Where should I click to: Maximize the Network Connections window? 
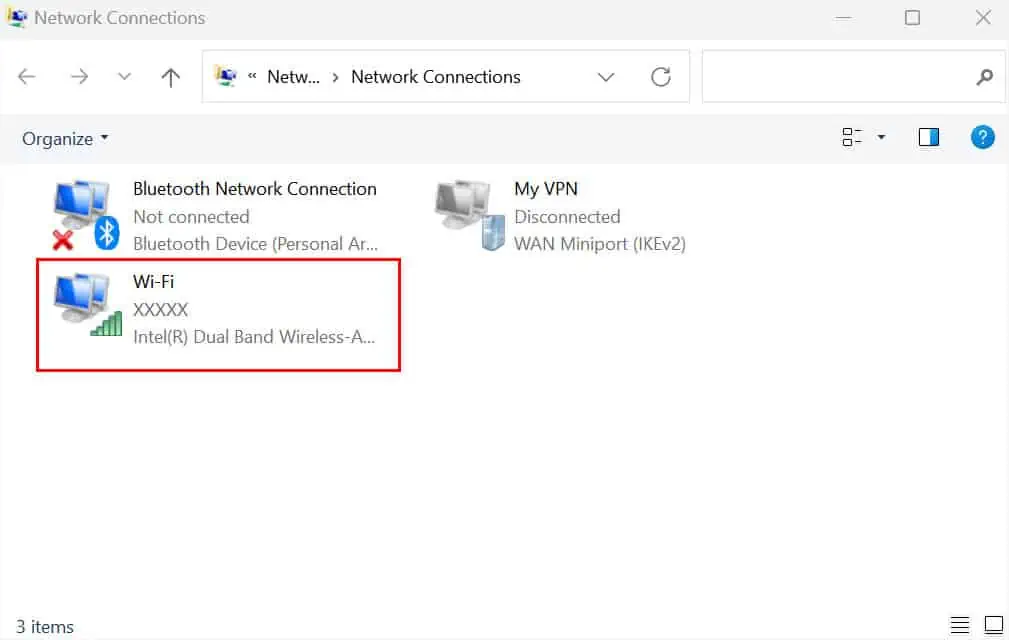tap(912, 17)
